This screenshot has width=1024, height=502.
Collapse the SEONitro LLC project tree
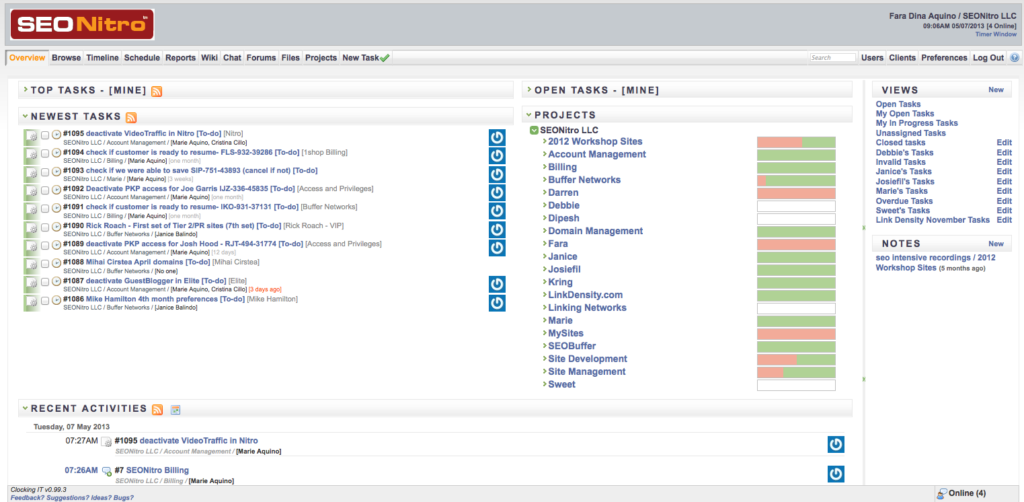coord(534,131)
